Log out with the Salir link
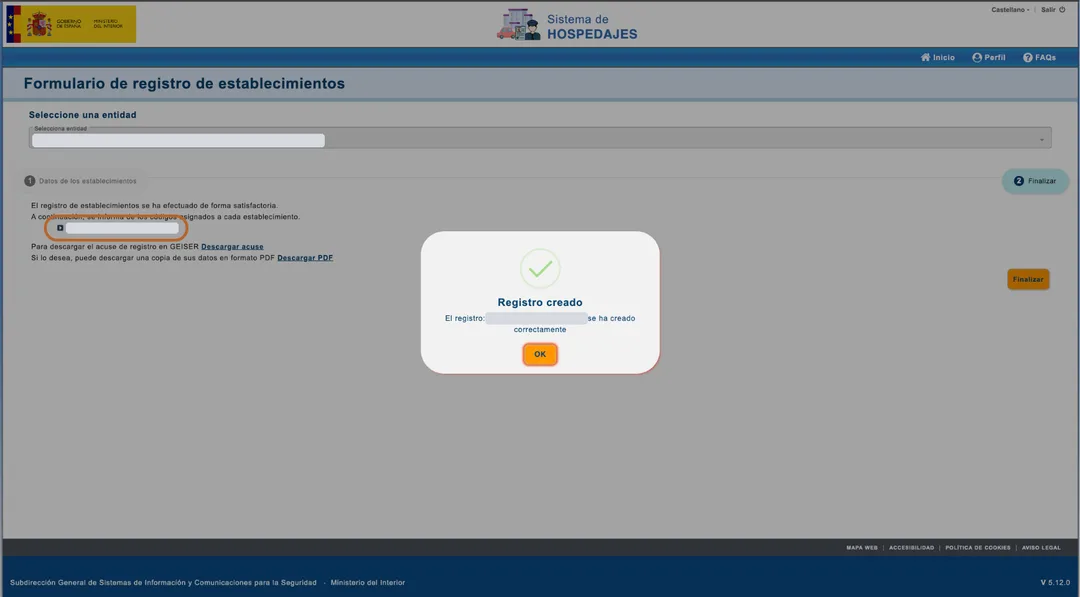 1053,10
